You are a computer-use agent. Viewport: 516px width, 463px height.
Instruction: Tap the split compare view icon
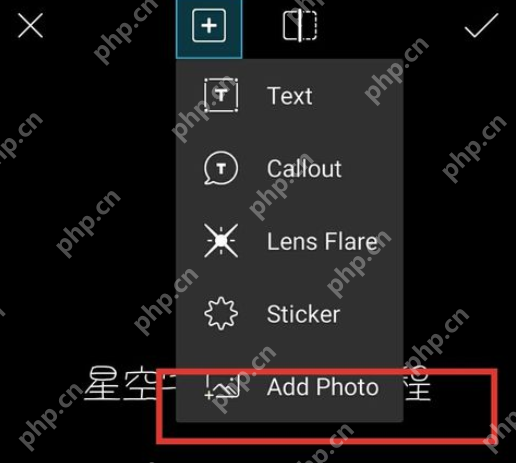pyautogui.click(x=300, y=26)
